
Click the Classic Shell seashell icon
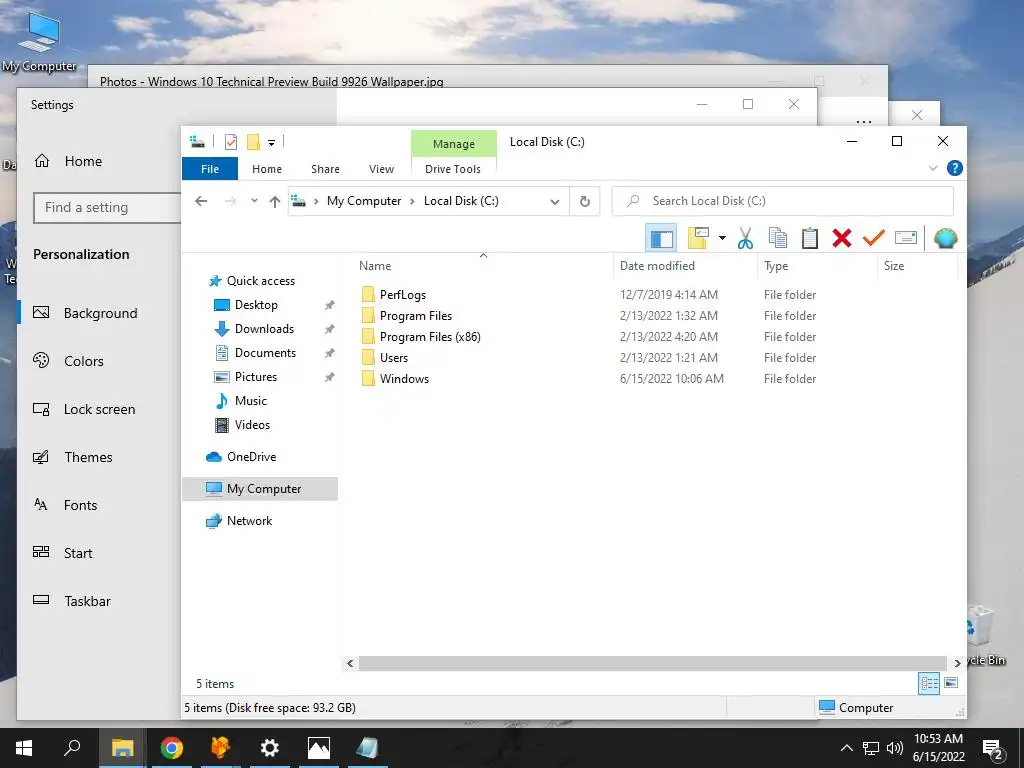click(945, 238)
